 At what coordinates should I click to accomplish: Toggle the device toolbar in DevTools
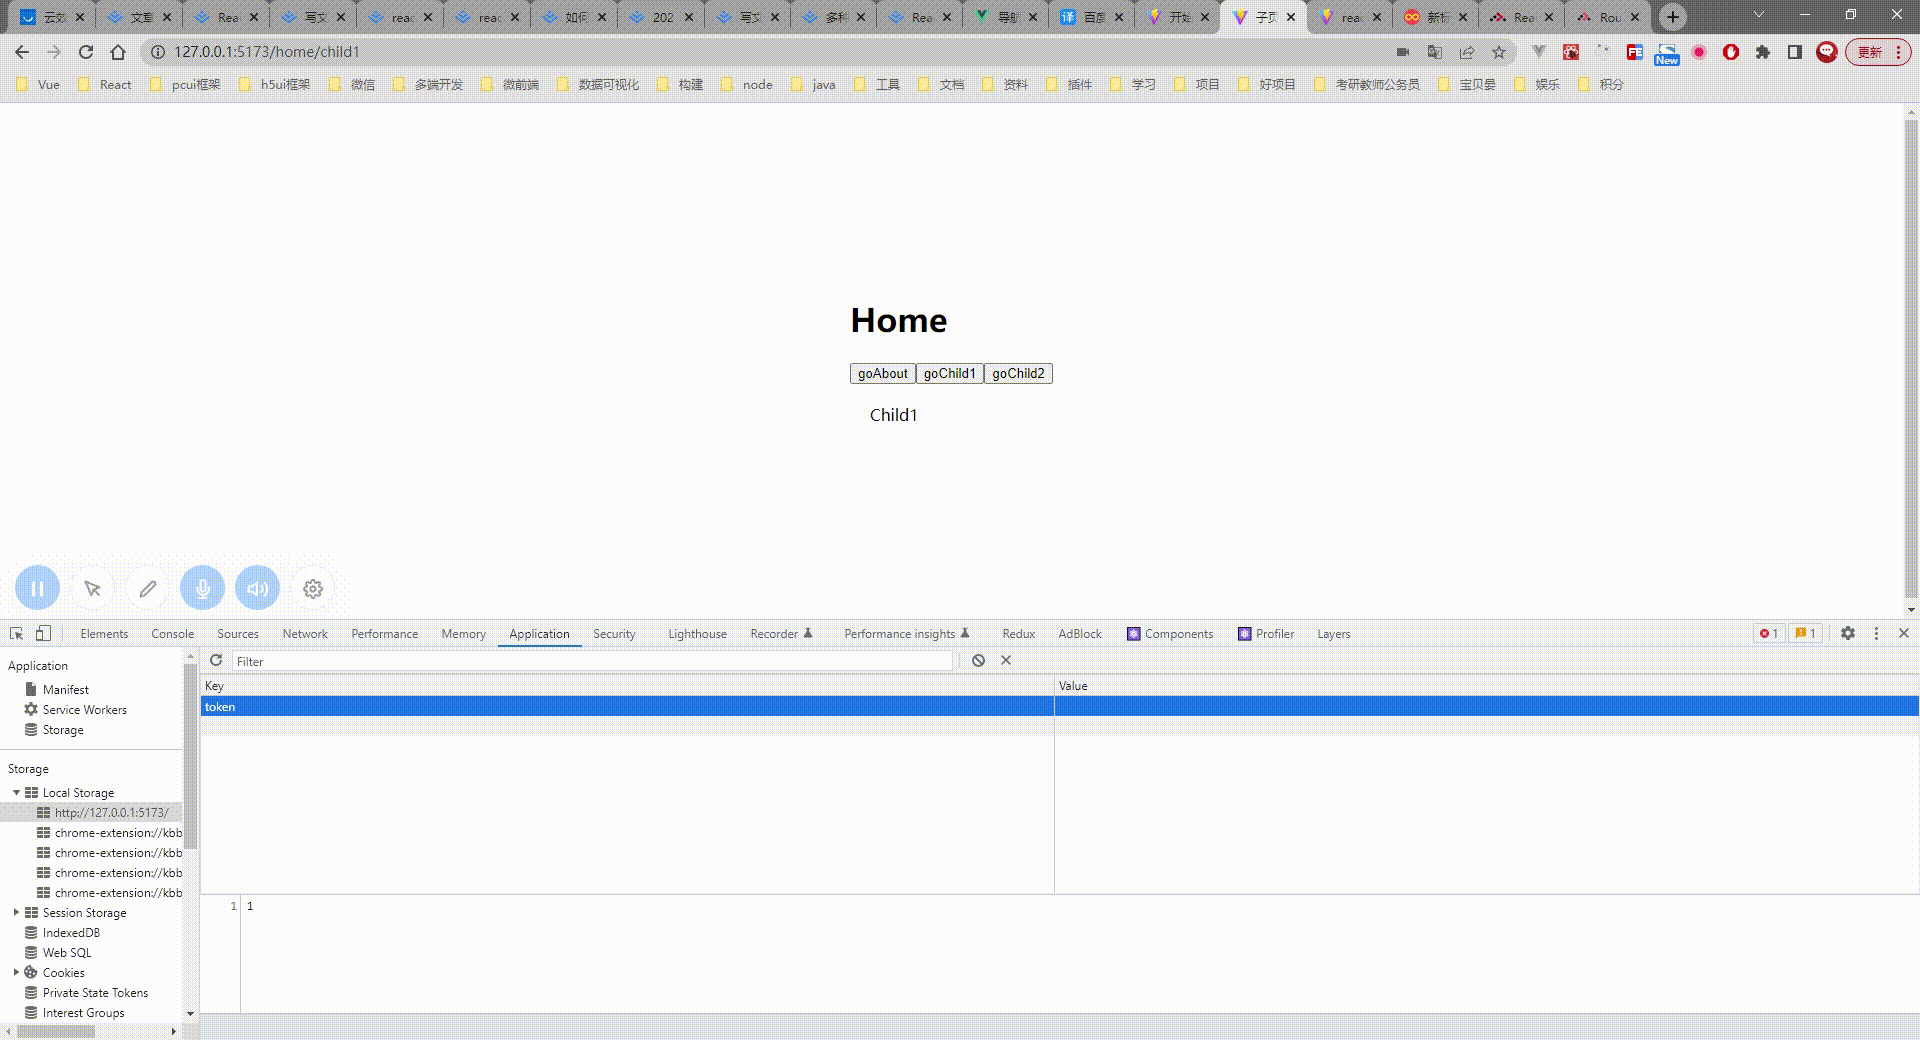43,634
